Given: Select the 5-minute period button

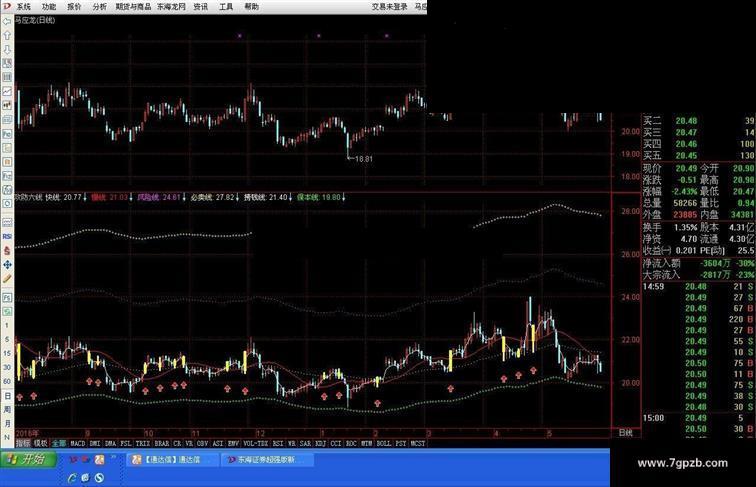Looking at the screenshot, I should pyautogui.click(x=7, y=339).
